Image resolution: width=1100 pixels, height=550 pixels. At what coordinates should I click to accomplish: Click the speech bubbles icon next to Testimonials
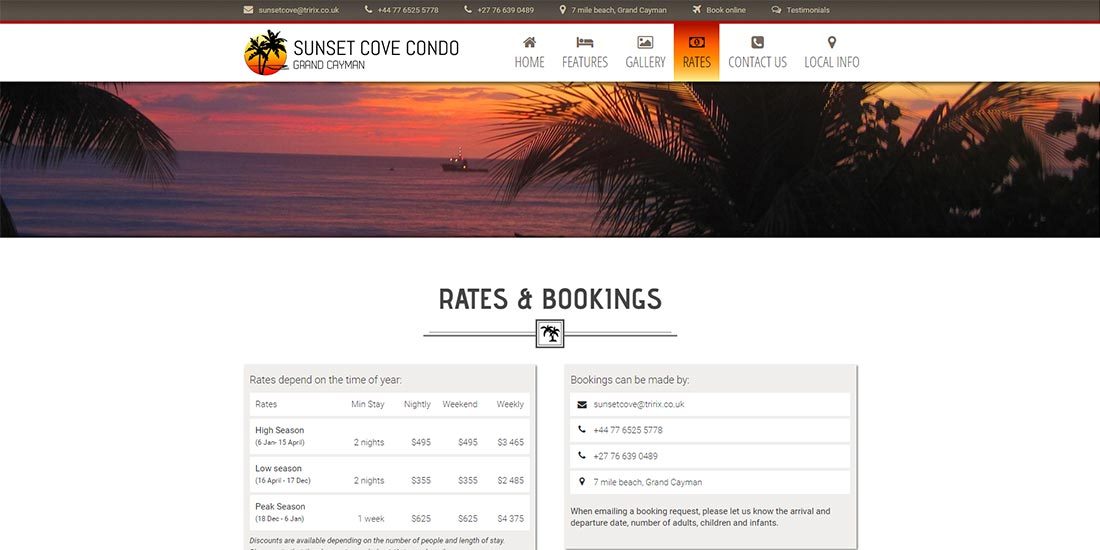coord(776,10)
